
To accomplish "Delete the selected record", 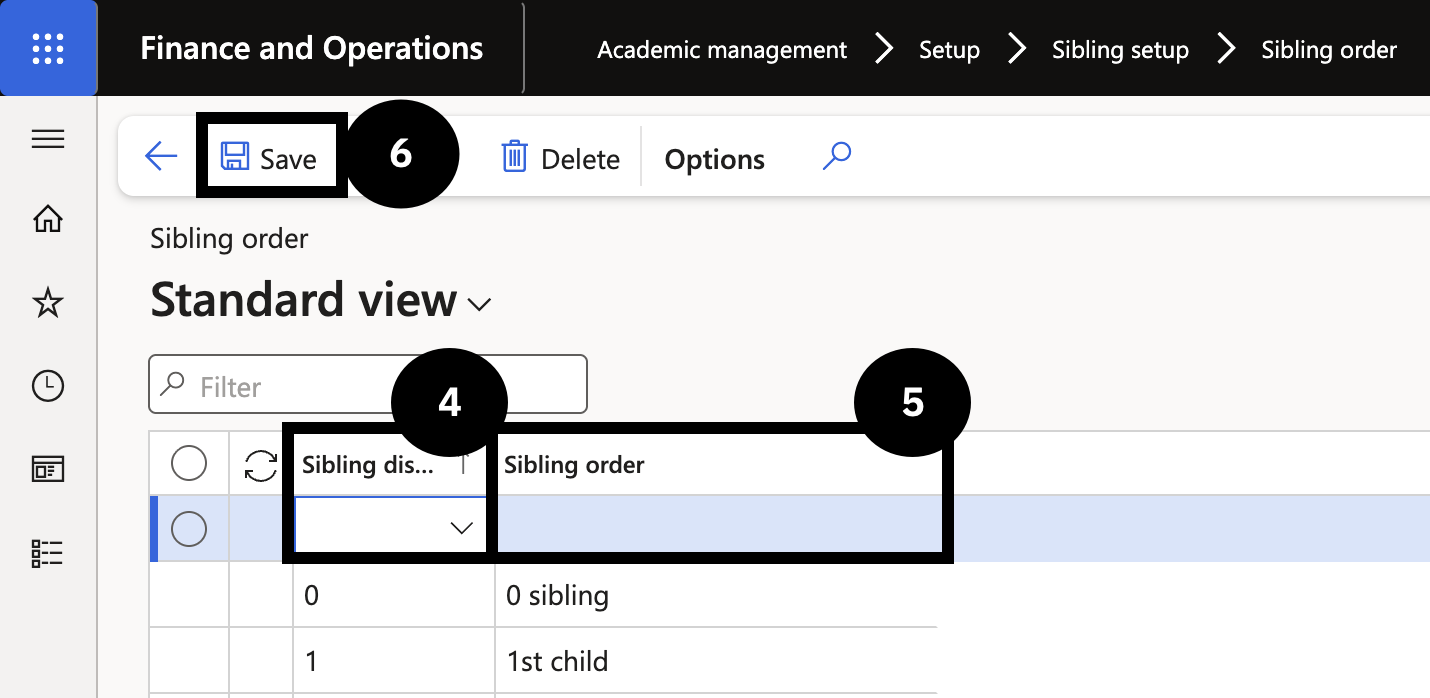I will point(560,158).
